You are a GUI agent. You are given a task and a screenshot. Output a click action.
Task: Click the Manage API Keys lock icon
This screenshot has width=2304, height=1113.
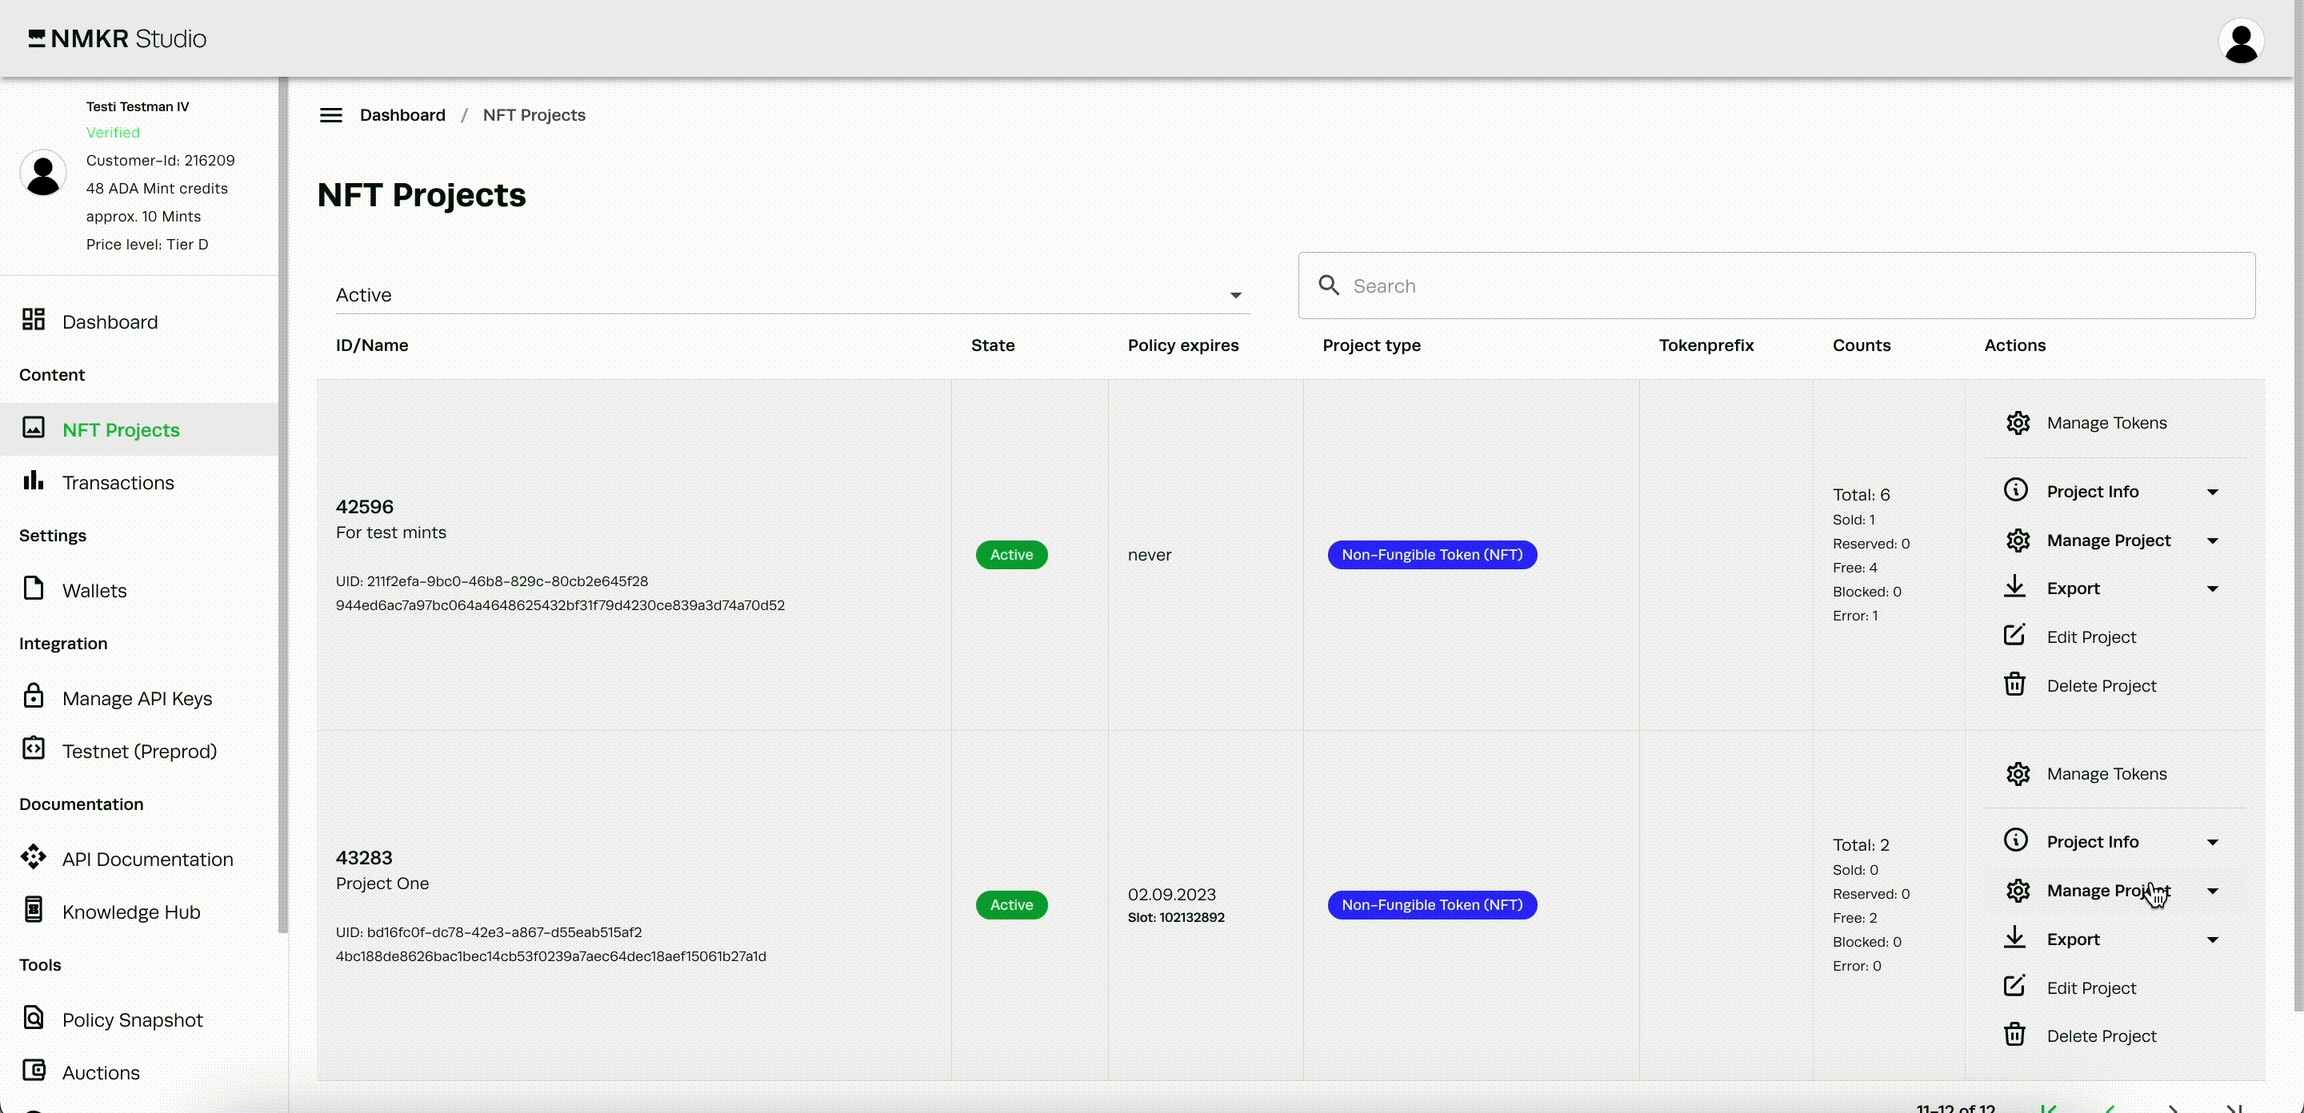[x=34, y=697]
